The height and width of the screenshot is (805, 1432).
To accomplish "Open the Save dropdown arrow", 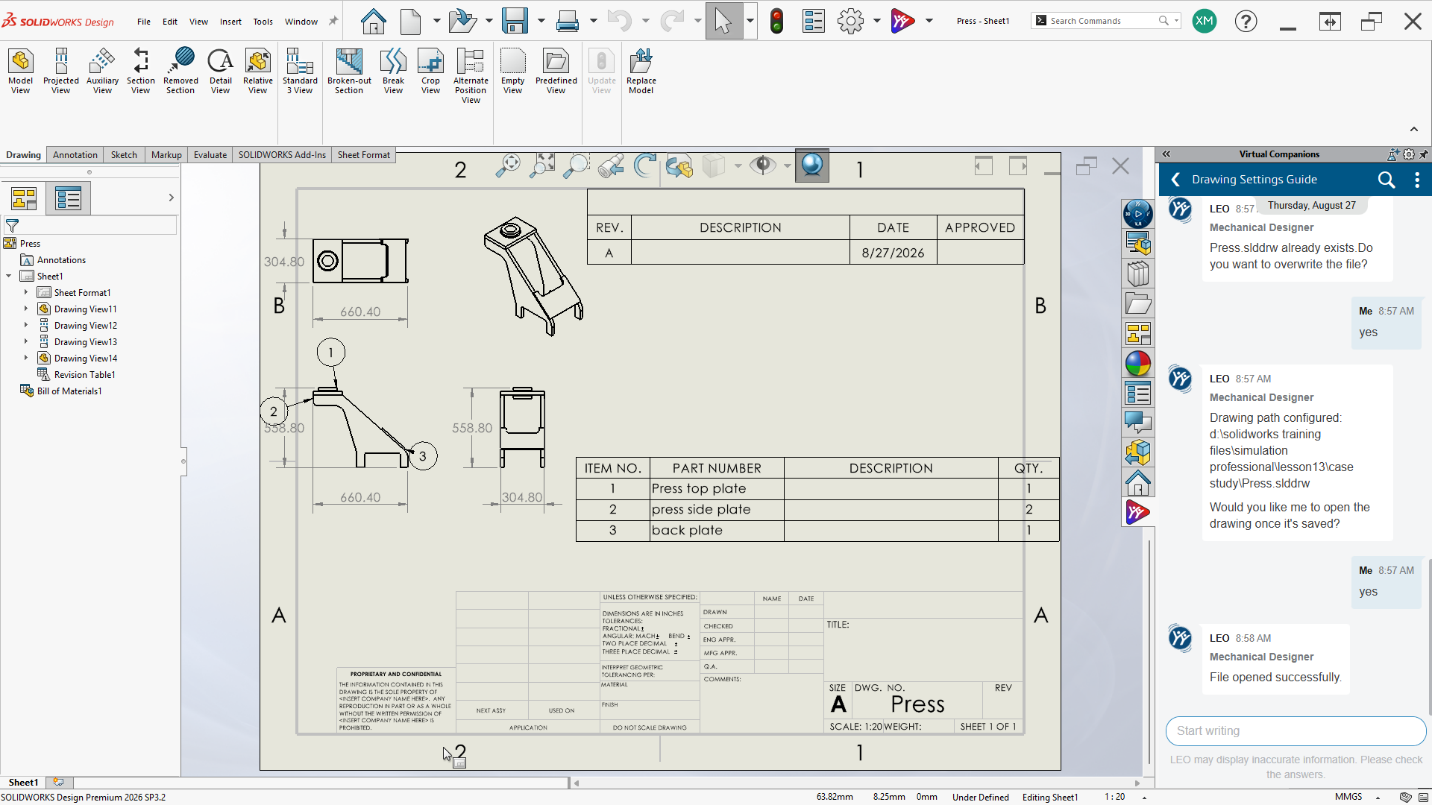I will 541,20.
